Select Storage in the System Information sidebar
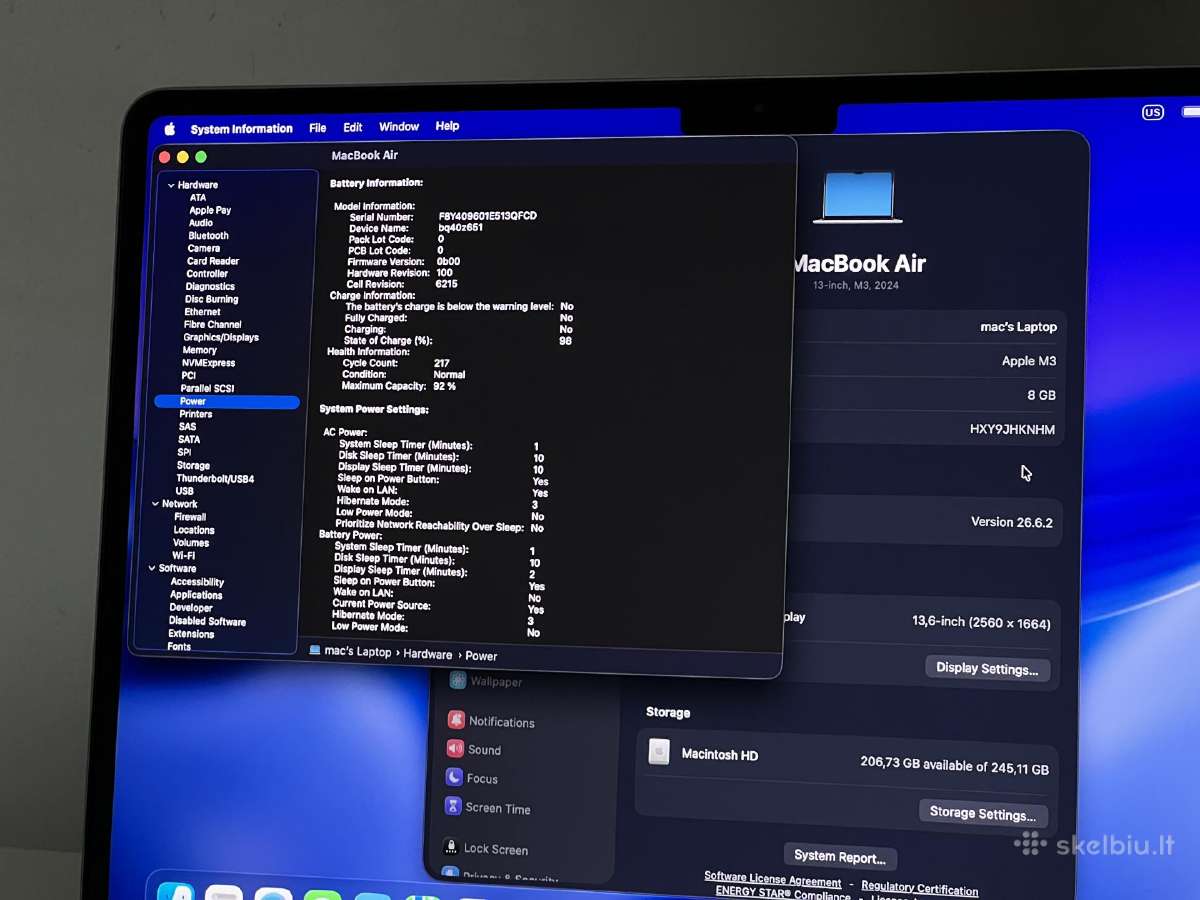 (193, 465)
